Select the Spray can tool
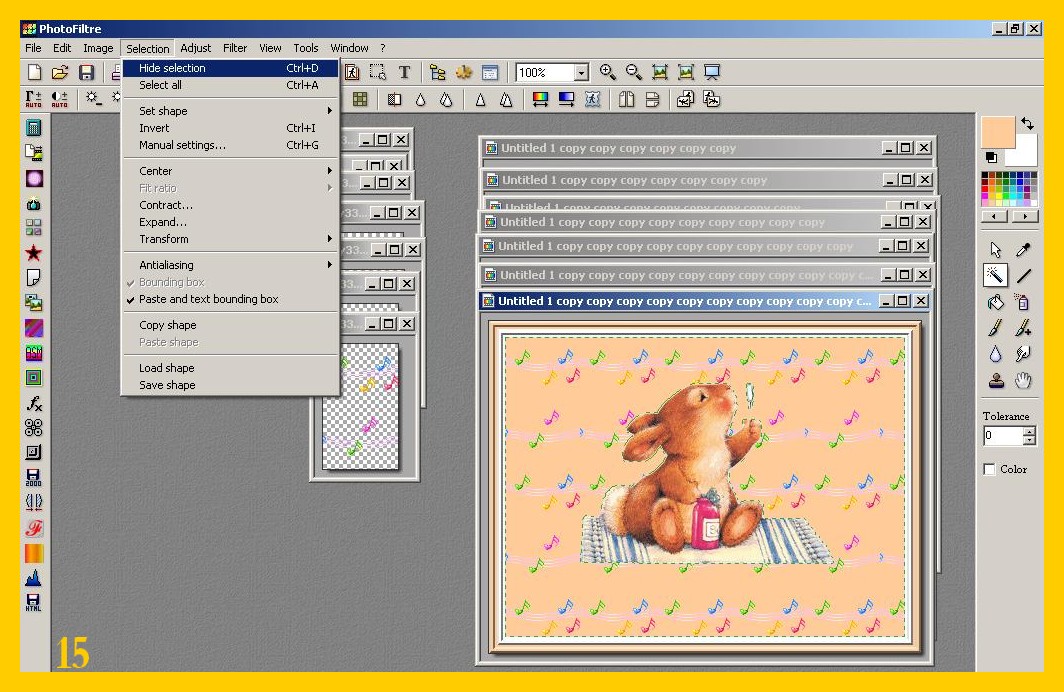 tap(1023, 301)
